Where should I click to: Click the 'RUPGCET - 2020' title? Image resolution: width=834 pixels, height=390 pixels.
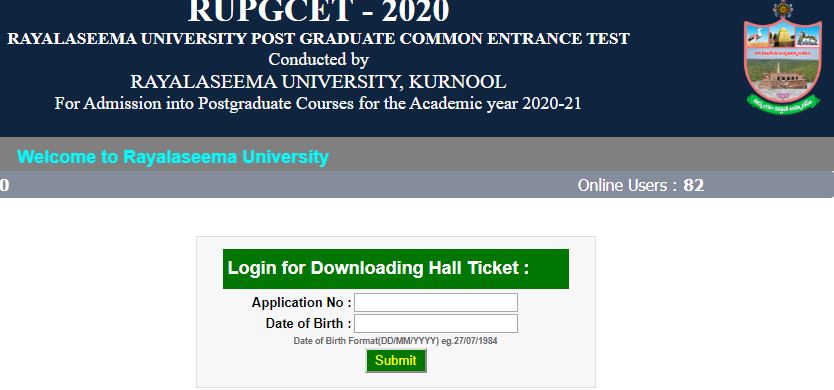[319, 11]
